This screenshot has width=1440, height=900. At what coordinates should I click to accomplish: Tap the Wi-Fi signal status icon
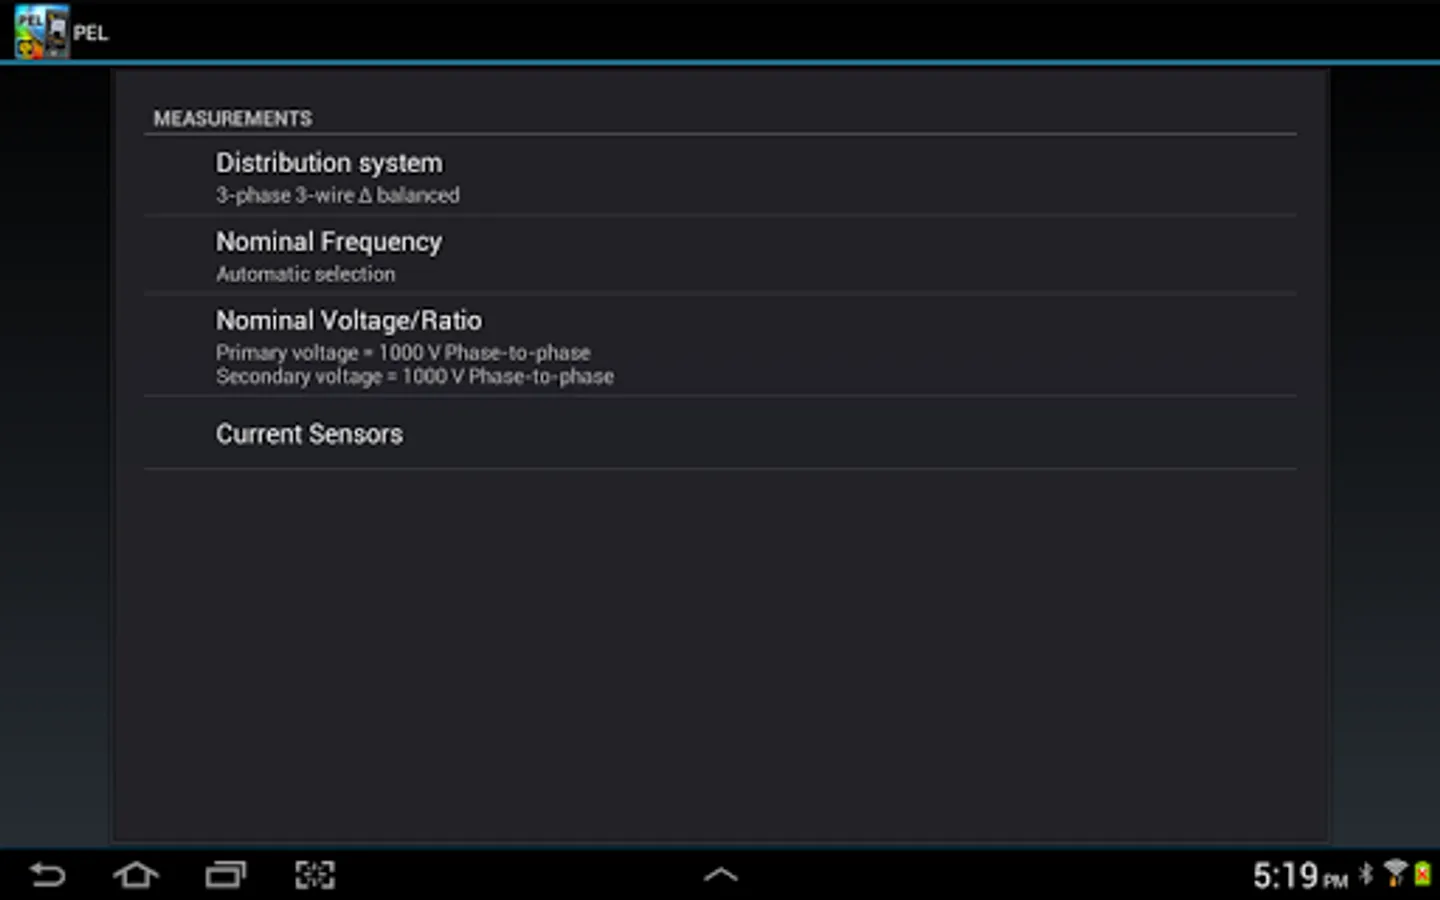click(x=1394, y=873)
